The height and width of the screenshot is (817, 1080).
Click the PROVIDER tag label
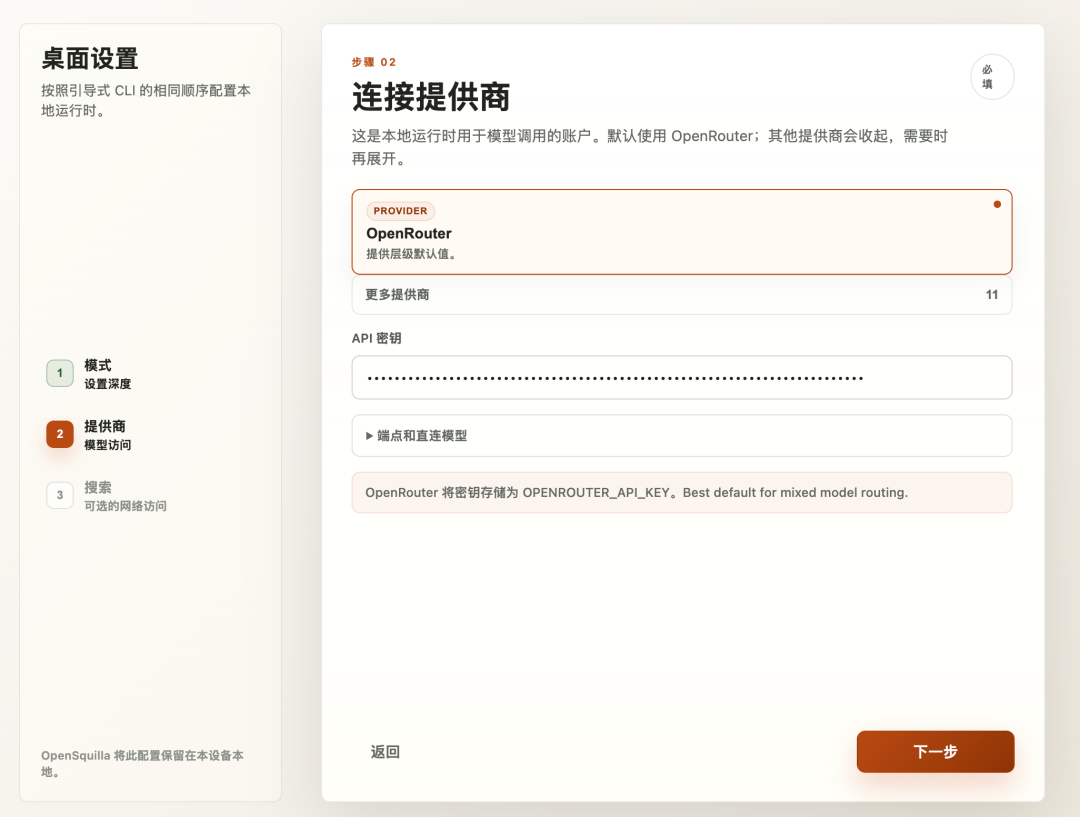[400, 211]
